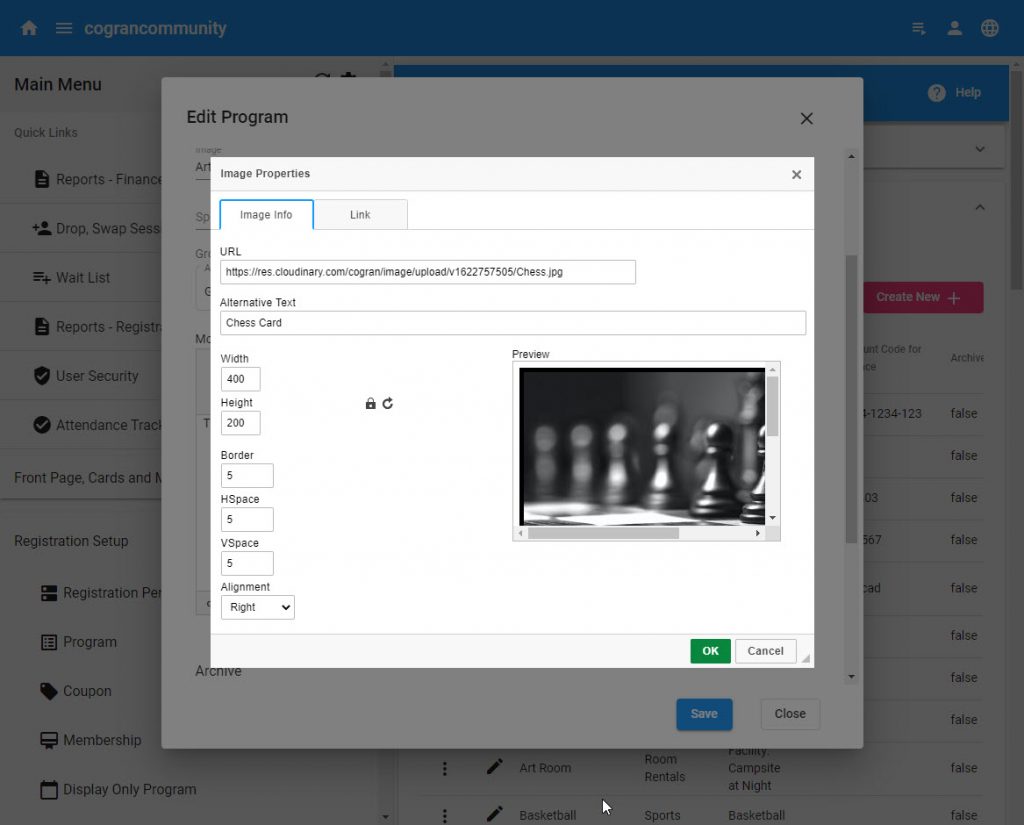Click the Wait List icon
Image resolution: width=1024 pixels, height=825 pixels.
(42, 278)
